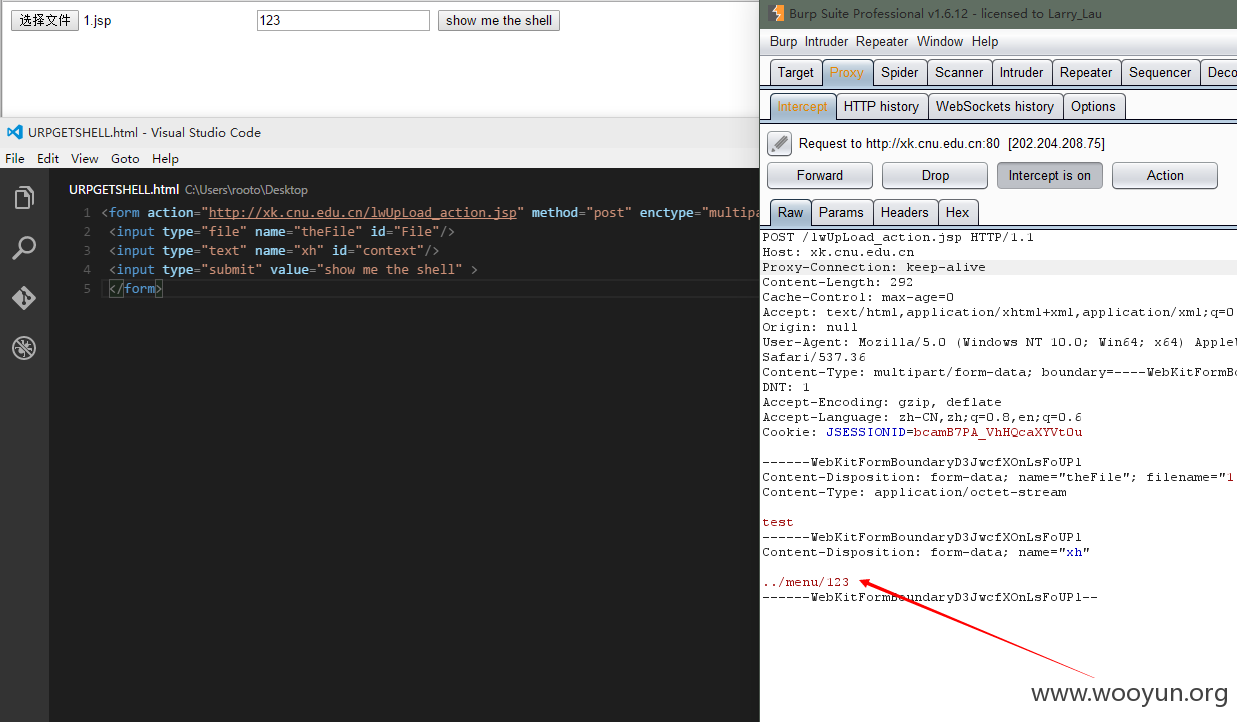The image size is (1237, 722).
Task: Open the Action button menu
Action: pyautogui.click(x=1165, y=175)
